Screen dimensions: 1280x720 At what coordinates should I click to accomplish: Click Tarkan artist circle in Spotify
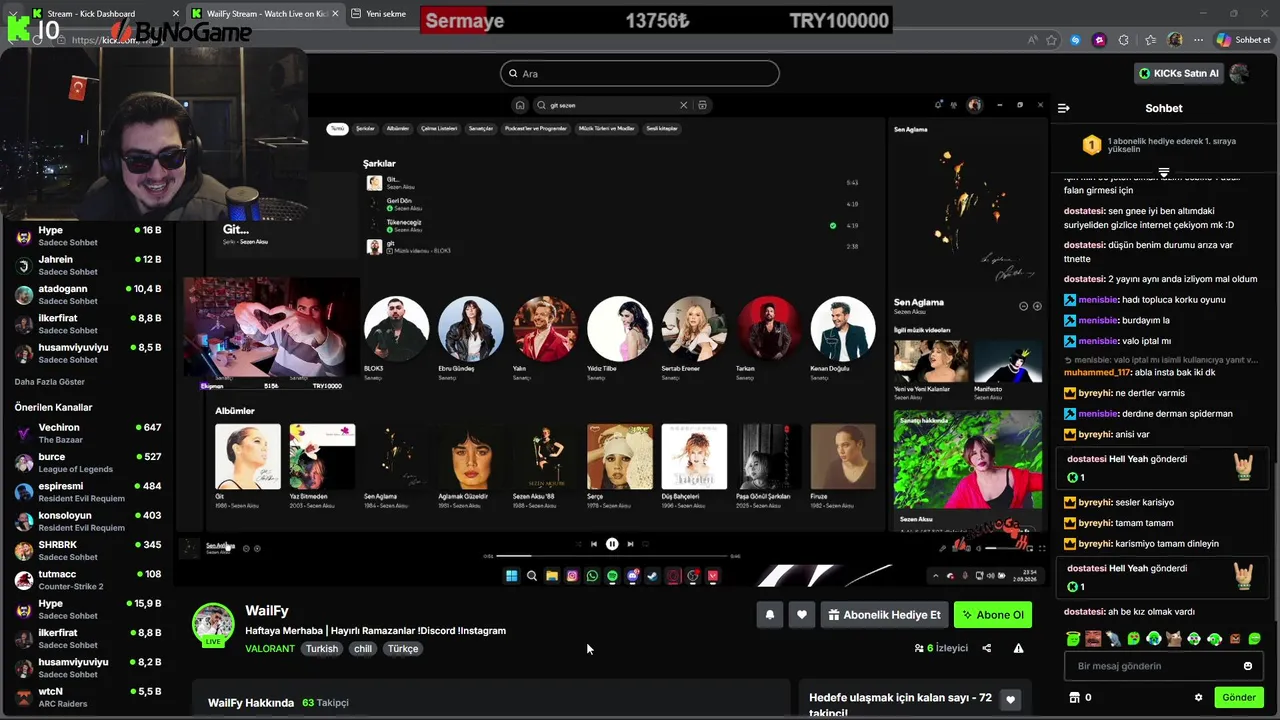(x=769, y=328)
